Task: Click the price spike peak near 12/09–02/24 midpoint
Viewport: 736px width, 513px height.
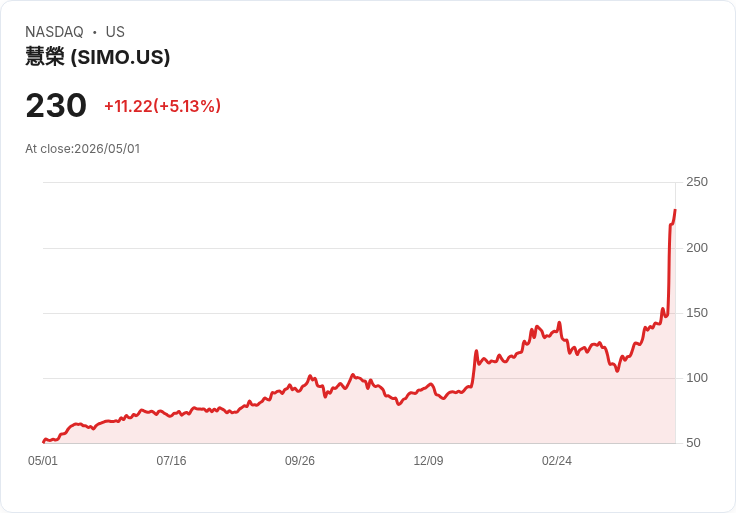Action: (476, 351)
